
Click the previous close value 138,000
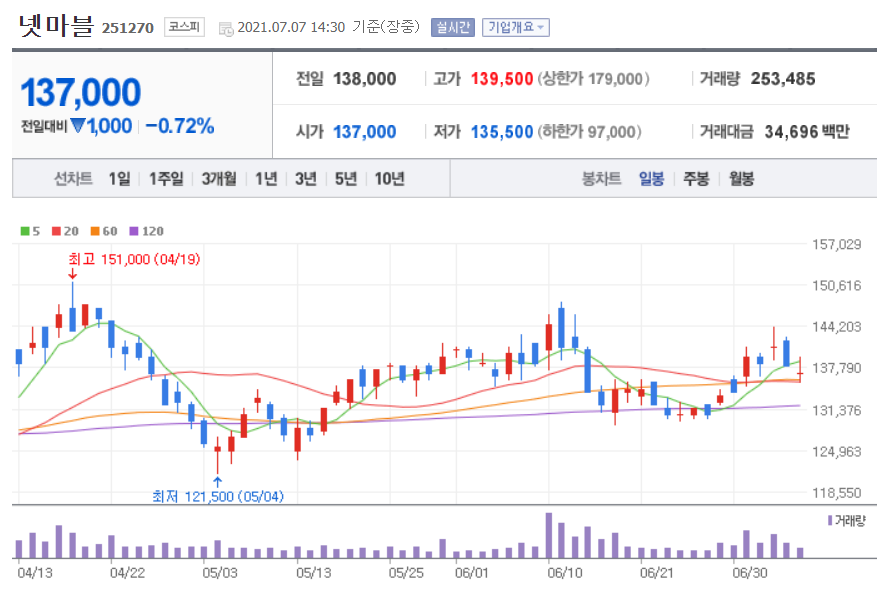click(x=365, y=79)
